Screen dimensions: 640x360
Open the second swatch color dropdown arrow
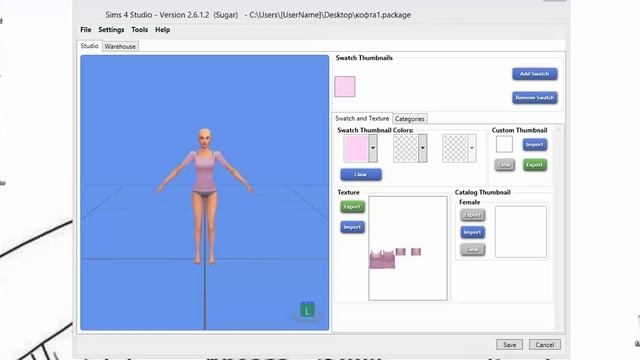(422, 149)
